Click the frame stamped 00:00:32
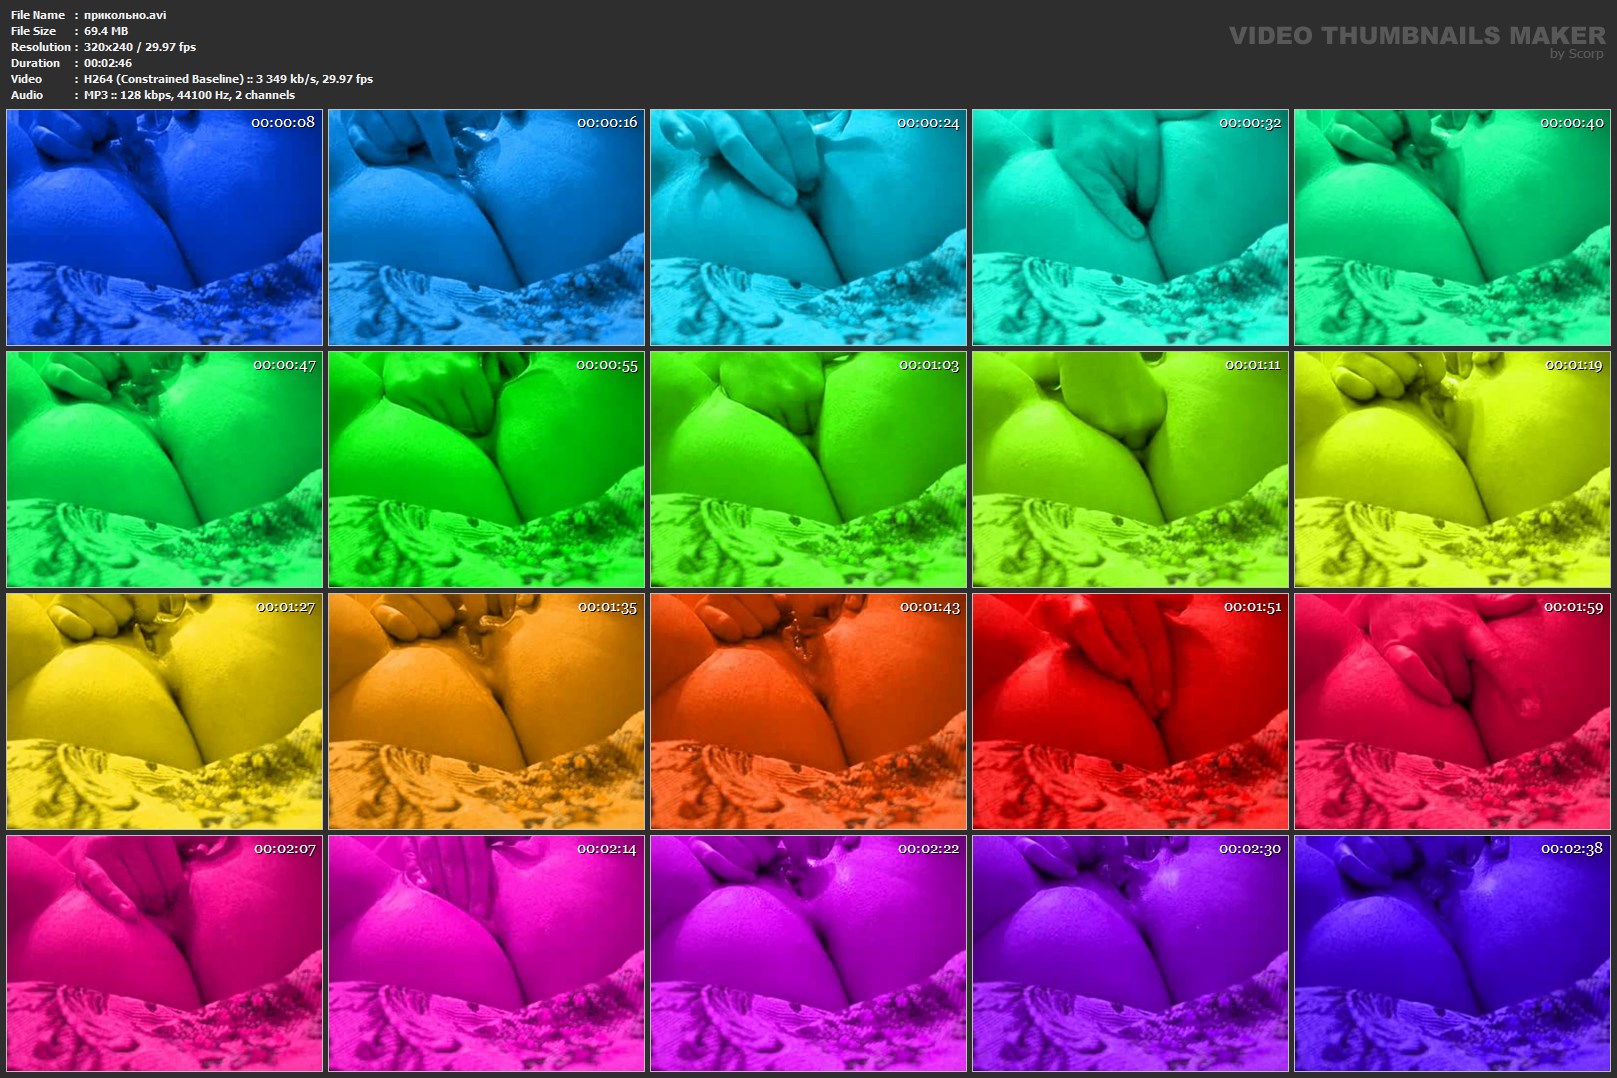Screen dimensions: 1617x1078 click(x=1130, y=228)
